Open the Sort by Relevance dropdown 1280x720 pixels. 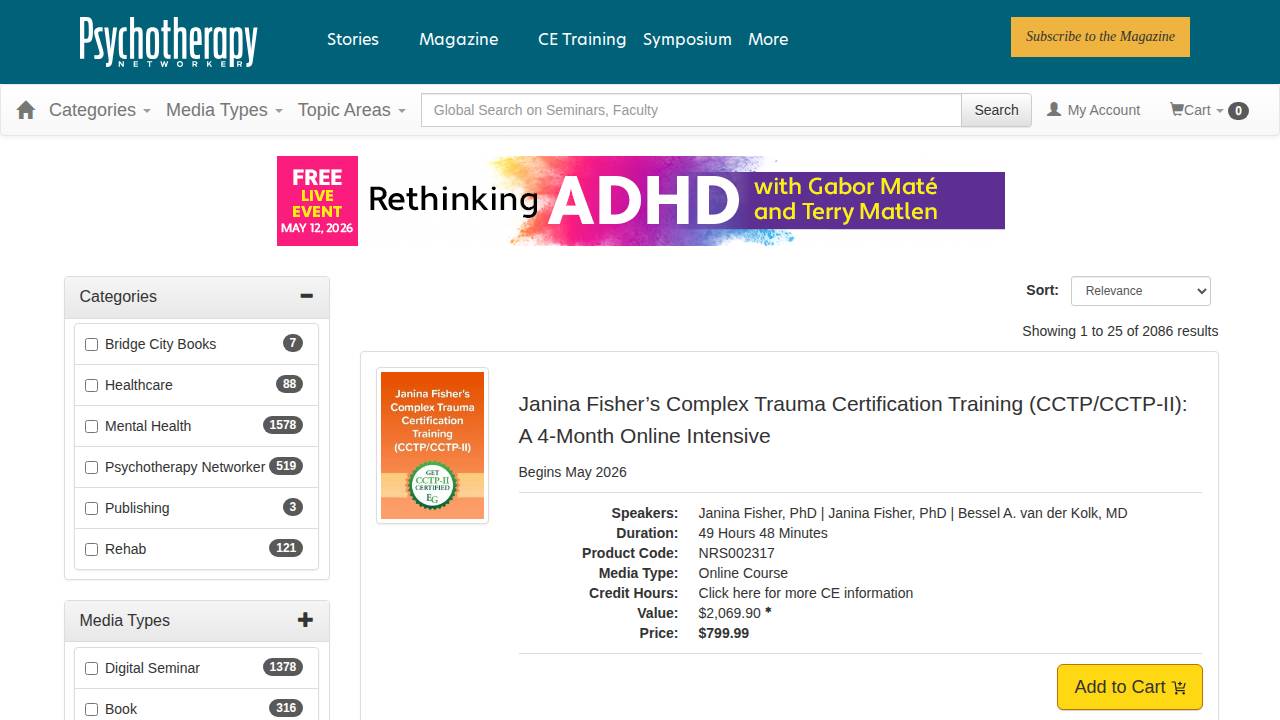tap(1140, 291)
